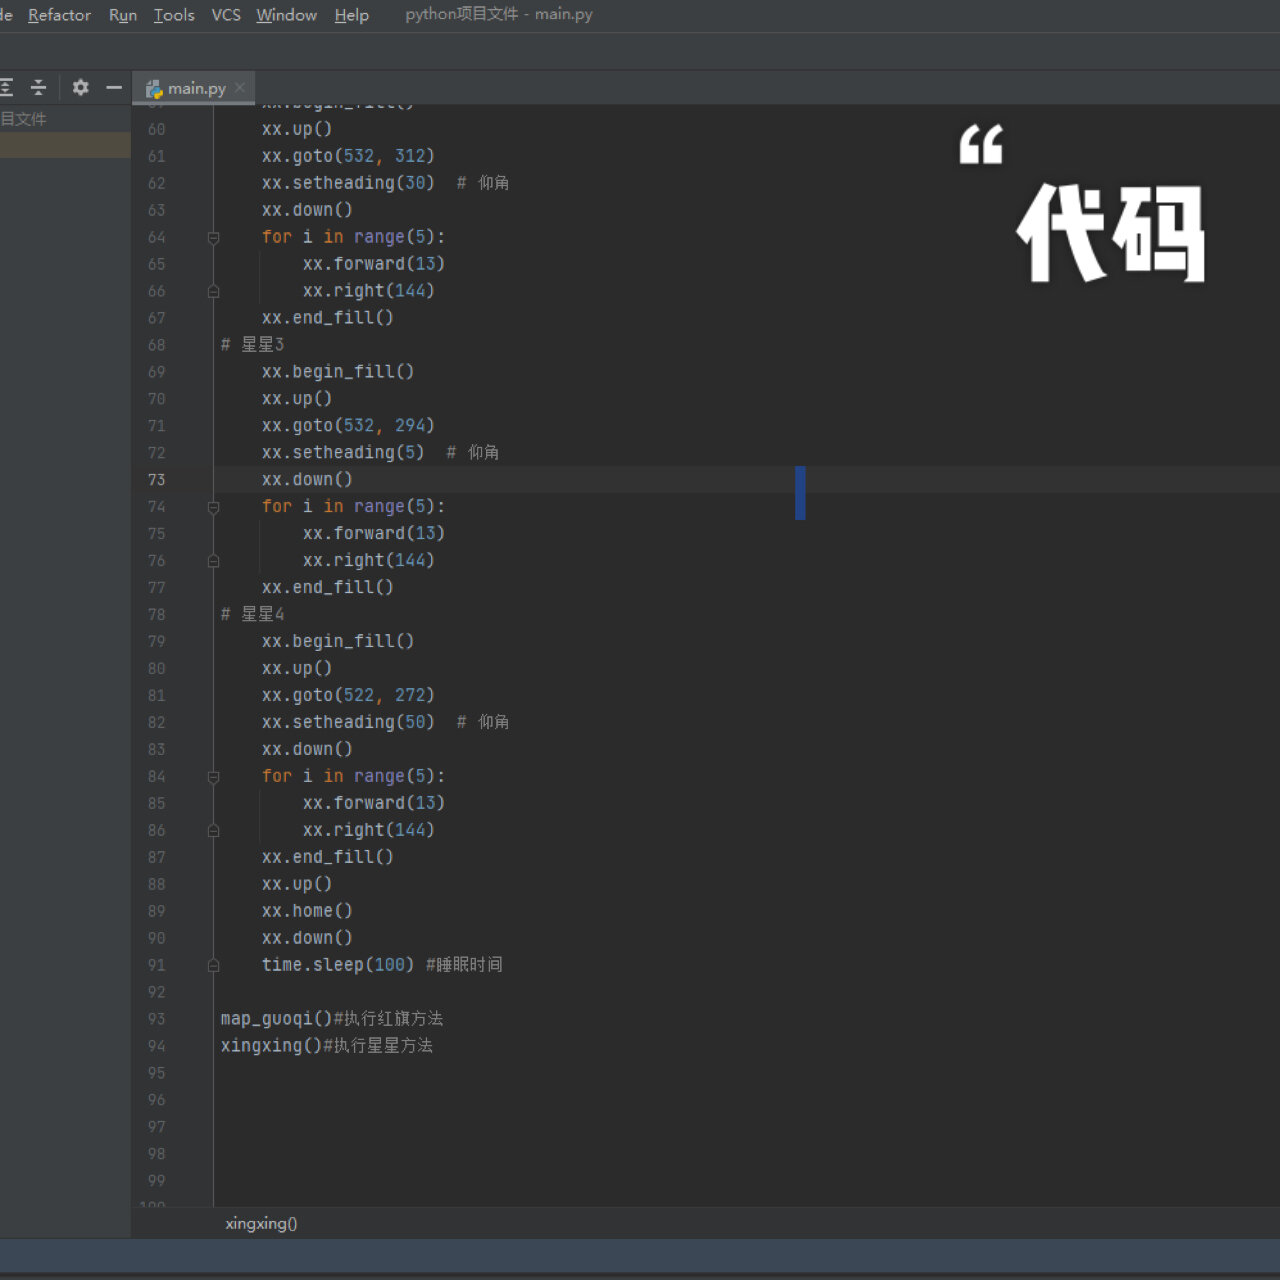
Task: Click the collapse-all icon in project toolbar
Action: coord(38,87)
